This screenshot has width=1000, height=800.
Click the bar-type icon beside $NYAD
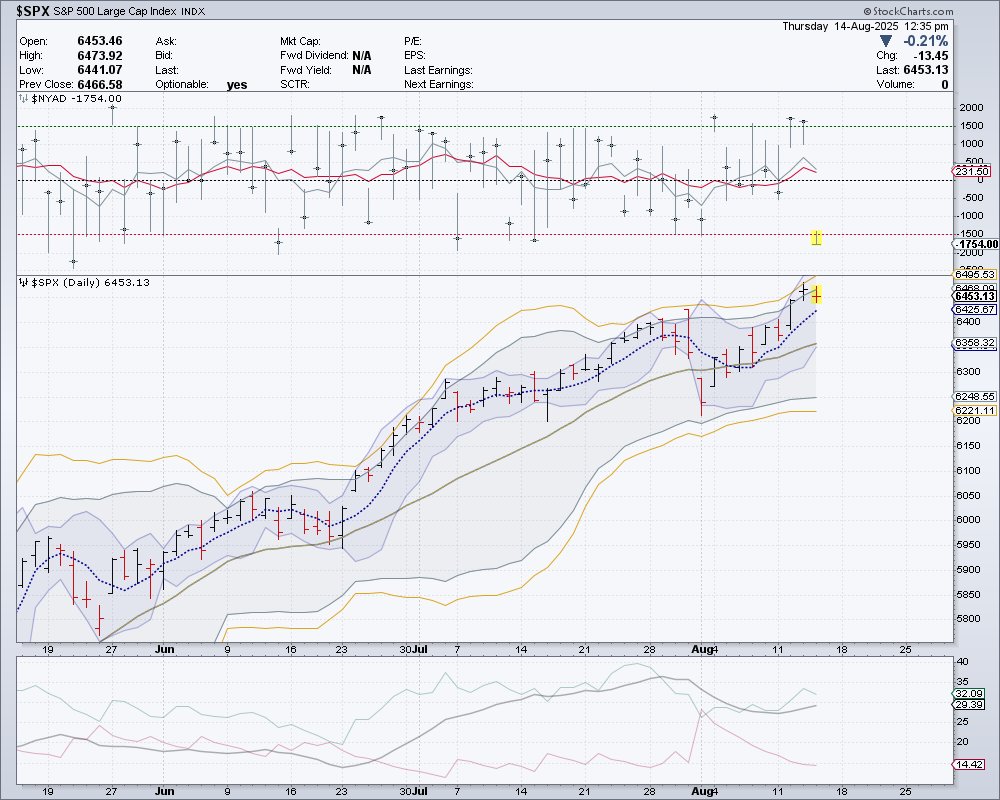tap(24, 98)
